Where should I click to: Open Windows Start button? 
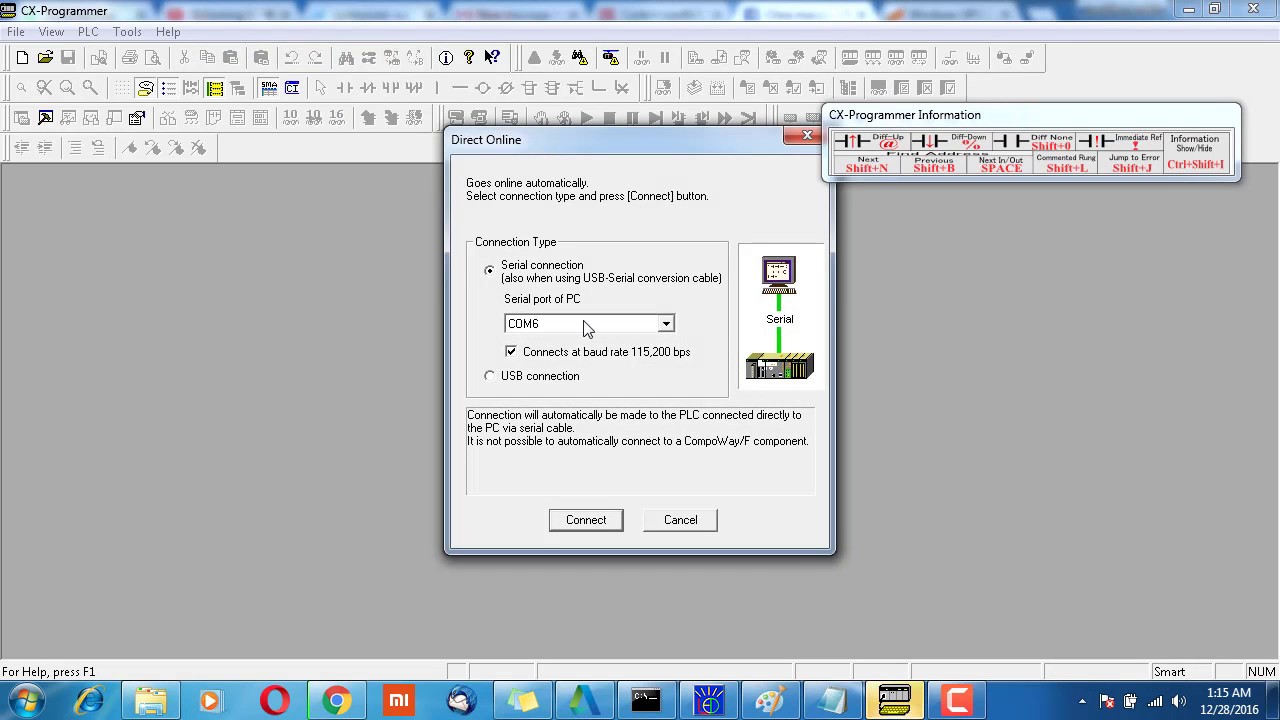[27, 700]
